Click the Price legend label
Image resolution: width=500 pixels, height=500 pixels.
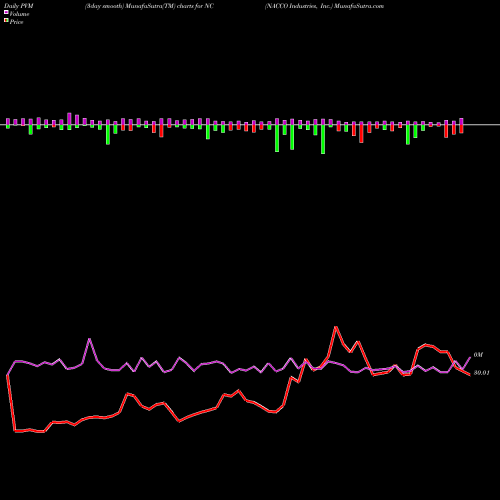[16, 22]
